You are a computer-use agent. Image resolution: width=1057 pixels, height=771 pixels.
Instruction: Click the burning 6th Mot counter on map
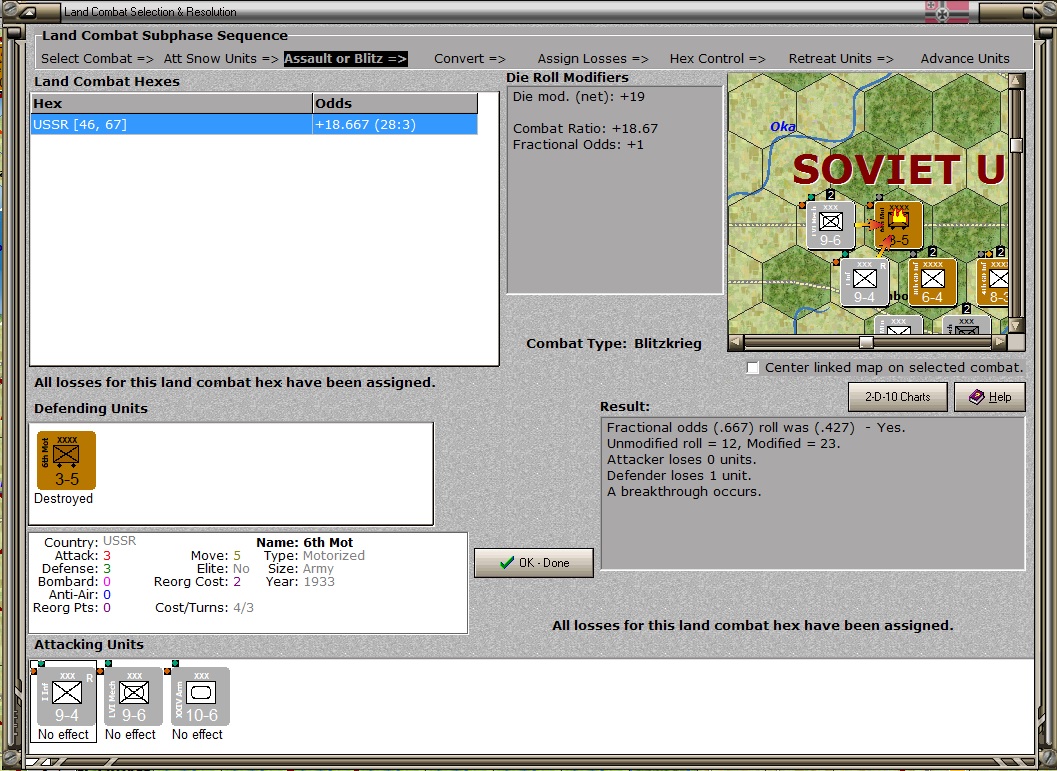[x=898, y=224]
